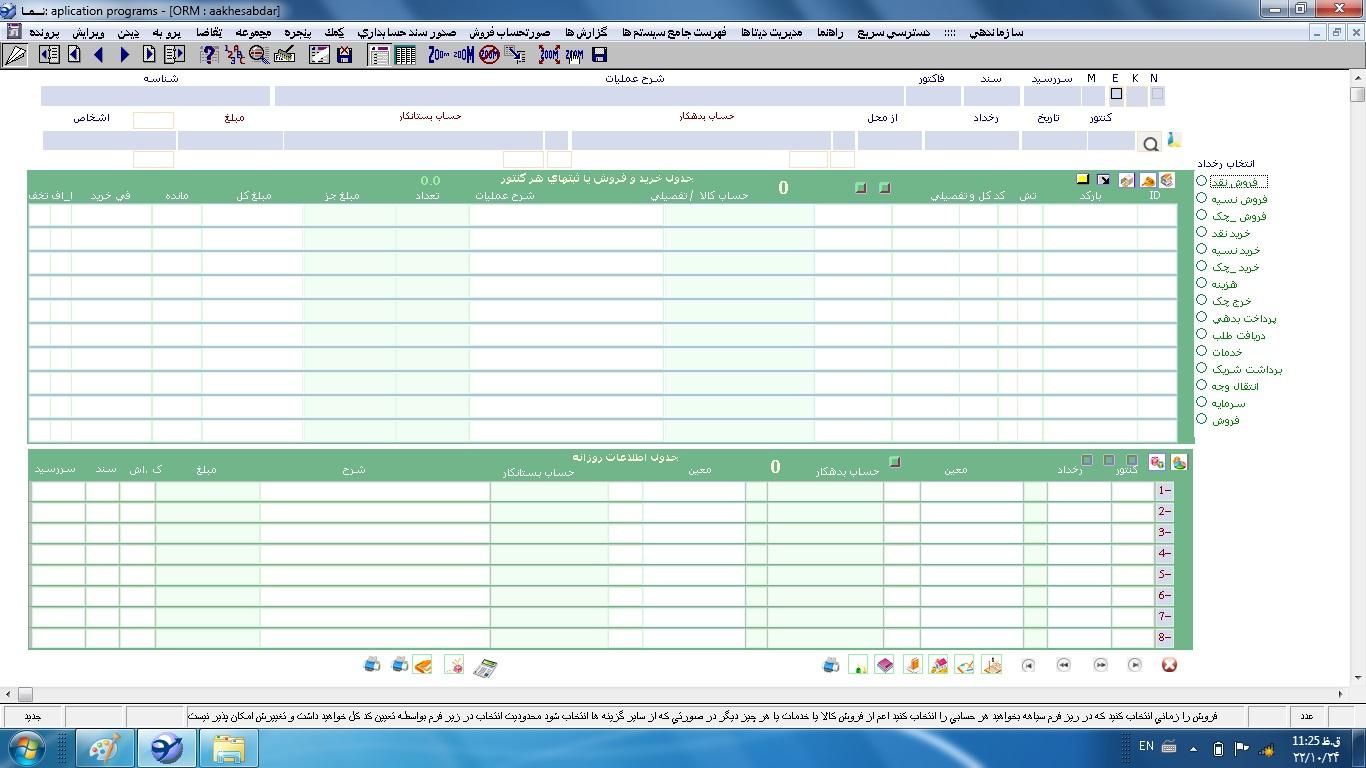The width and height of the screenshot is (1366, 768).
Task: Click the calculator icon below the journal table
Action: pyautogui.click(x=485, y=667)
